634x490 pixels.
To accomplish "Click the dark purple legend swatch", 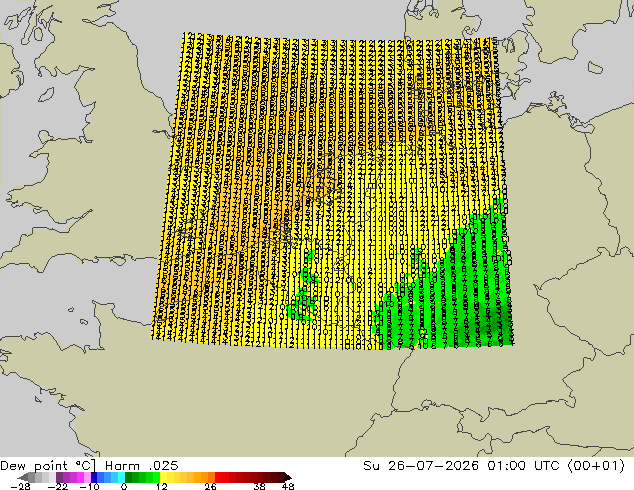I will pyautogui.click(x=59, y=477).
